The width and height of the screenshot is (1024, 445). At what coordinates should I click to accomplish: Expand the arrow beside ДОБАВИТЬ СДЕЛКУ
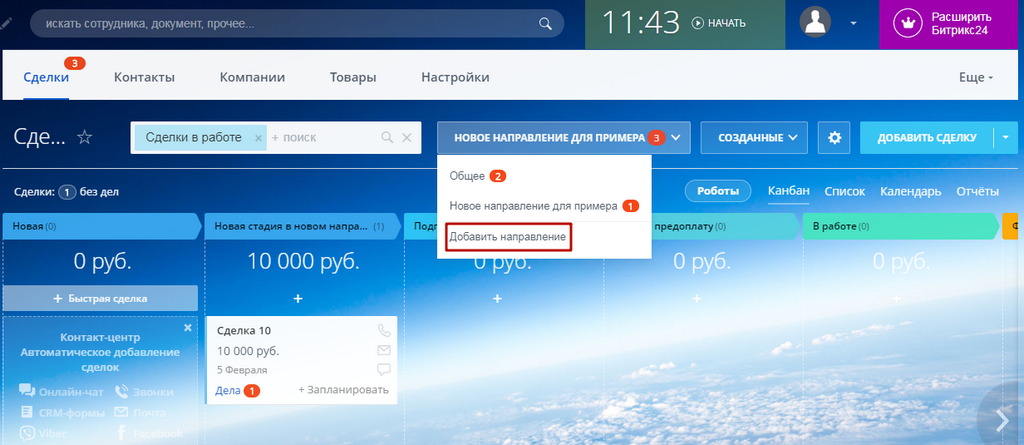(x=1006, y=138)
